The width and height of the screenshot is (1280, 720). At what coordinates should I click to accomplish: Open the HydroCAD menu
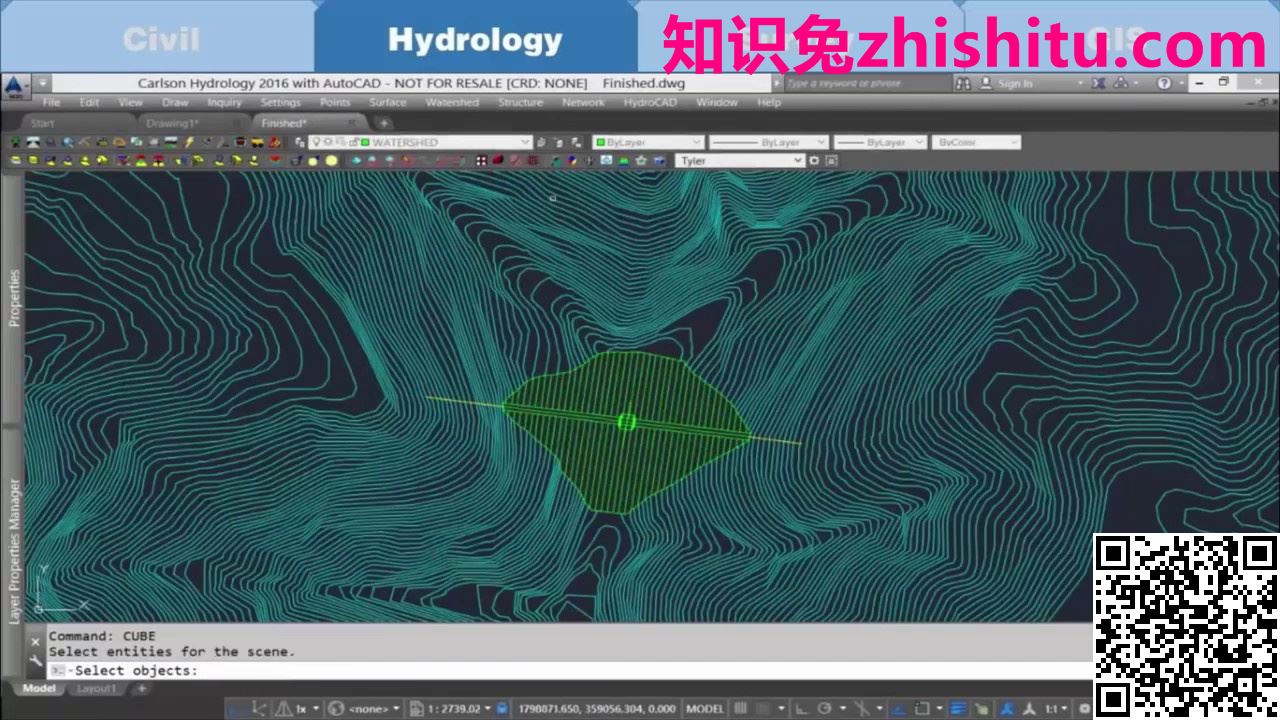652,102
